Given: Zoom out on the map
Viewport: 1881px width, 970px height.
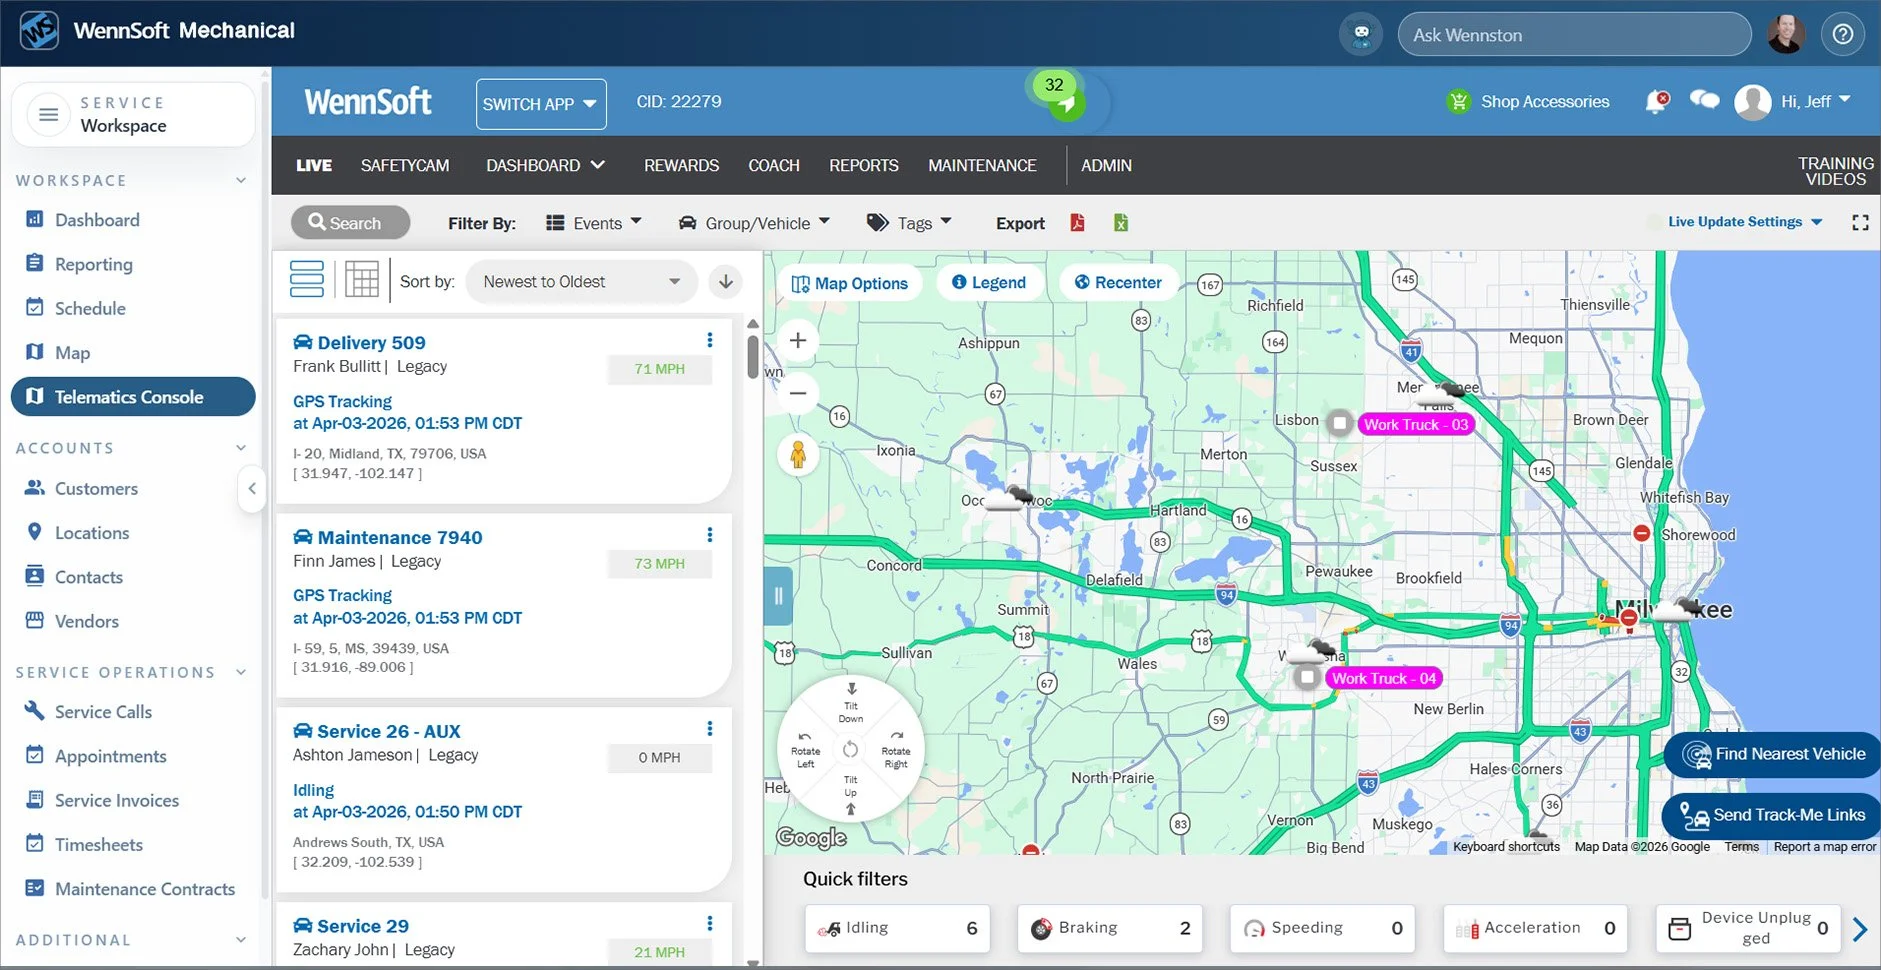Looking at the screenshot, I should pyautogui.click(x=798, y=393).
